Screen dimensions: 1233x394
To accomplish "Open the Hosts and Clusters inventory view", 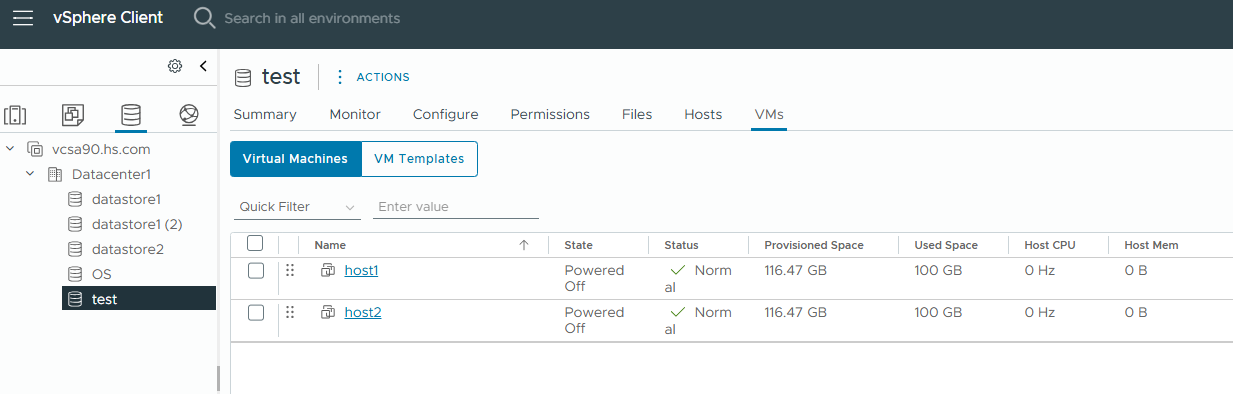I will click(x=15, y=115).
